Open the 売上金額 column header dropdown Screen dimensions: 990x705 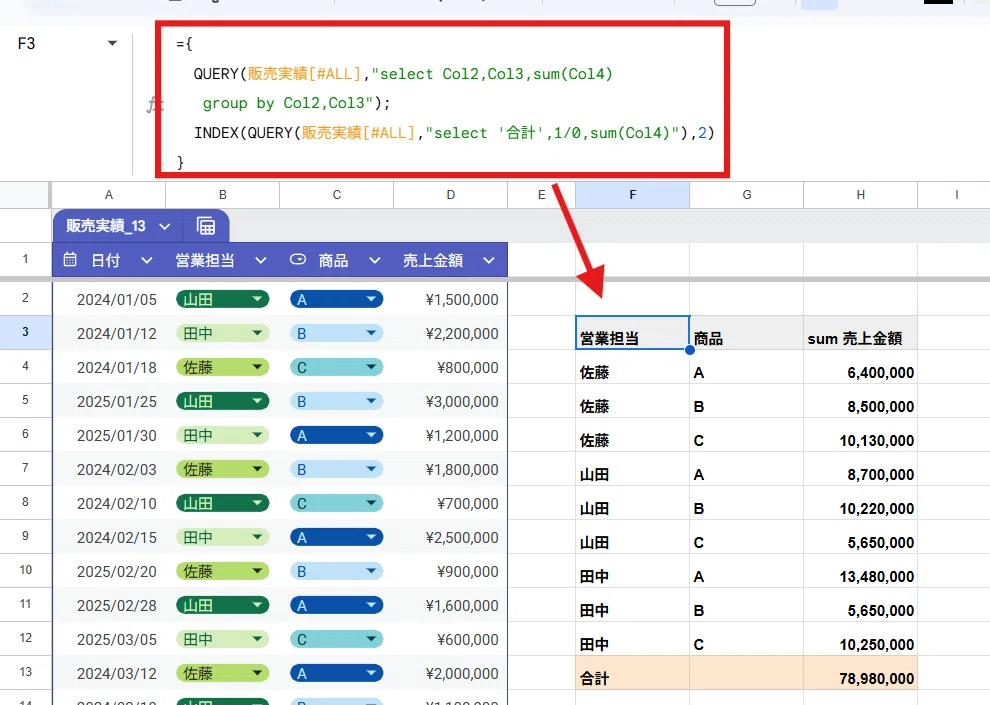pos(489,260)
